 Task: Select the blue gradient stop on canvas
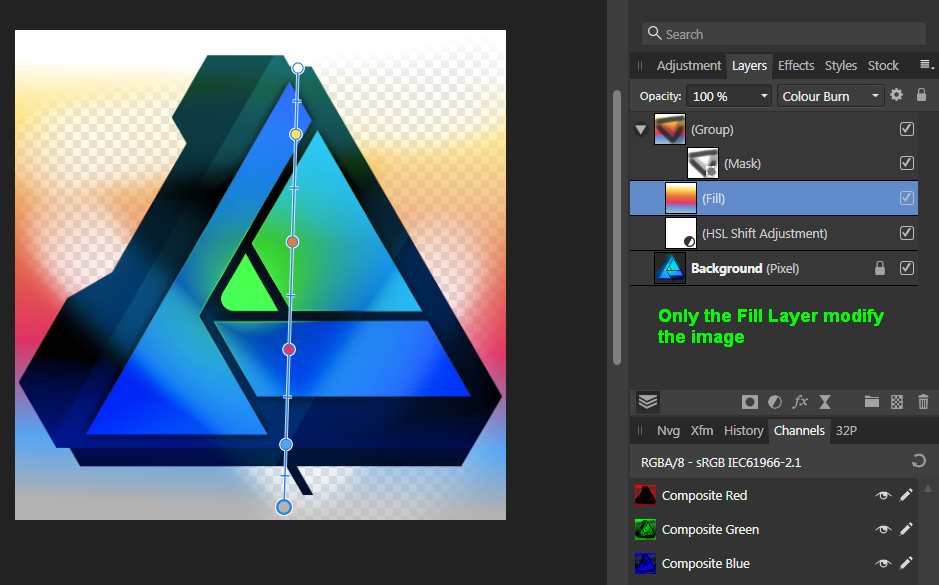pyautogui.click(x=286, y=444)
